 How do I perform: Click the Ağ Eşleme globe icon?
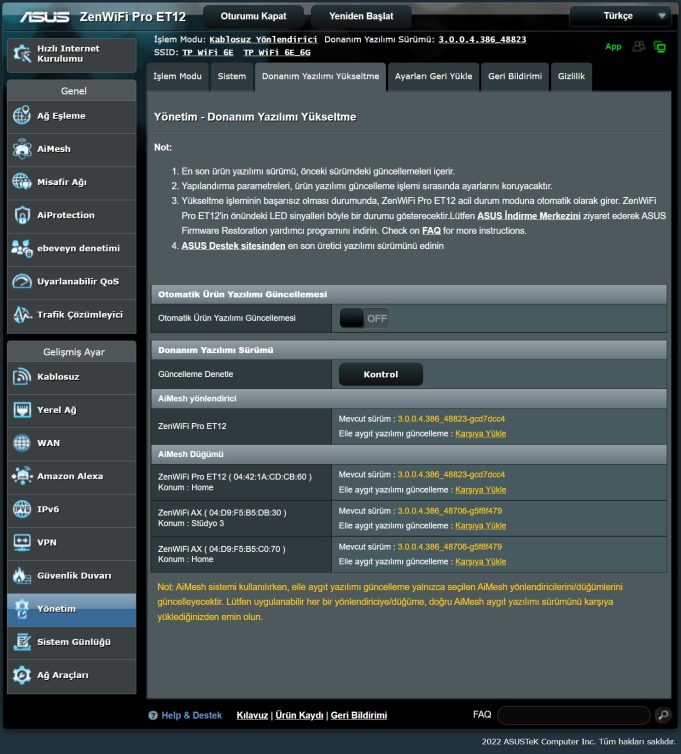tap(22, 115)
